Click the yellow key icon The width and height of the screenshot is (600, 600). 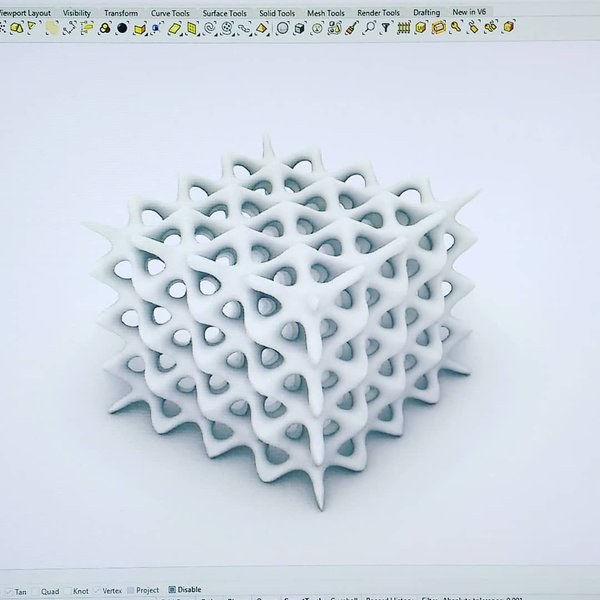(x=456, y=27)
